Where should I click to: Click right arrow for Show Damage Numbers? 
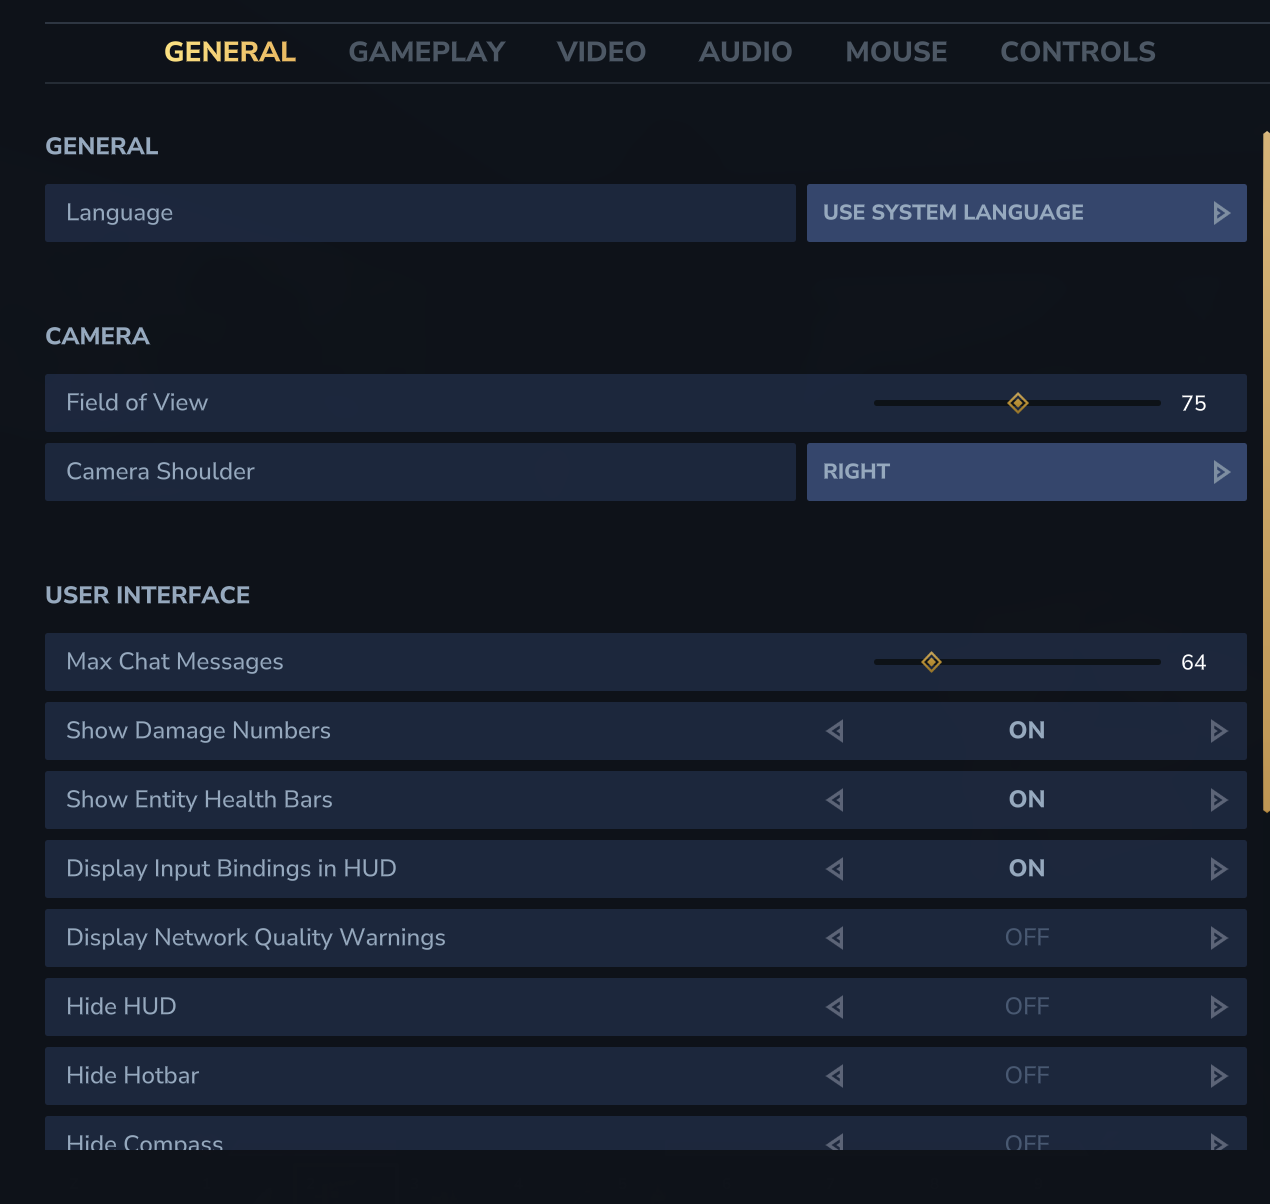coord(1218,731)
